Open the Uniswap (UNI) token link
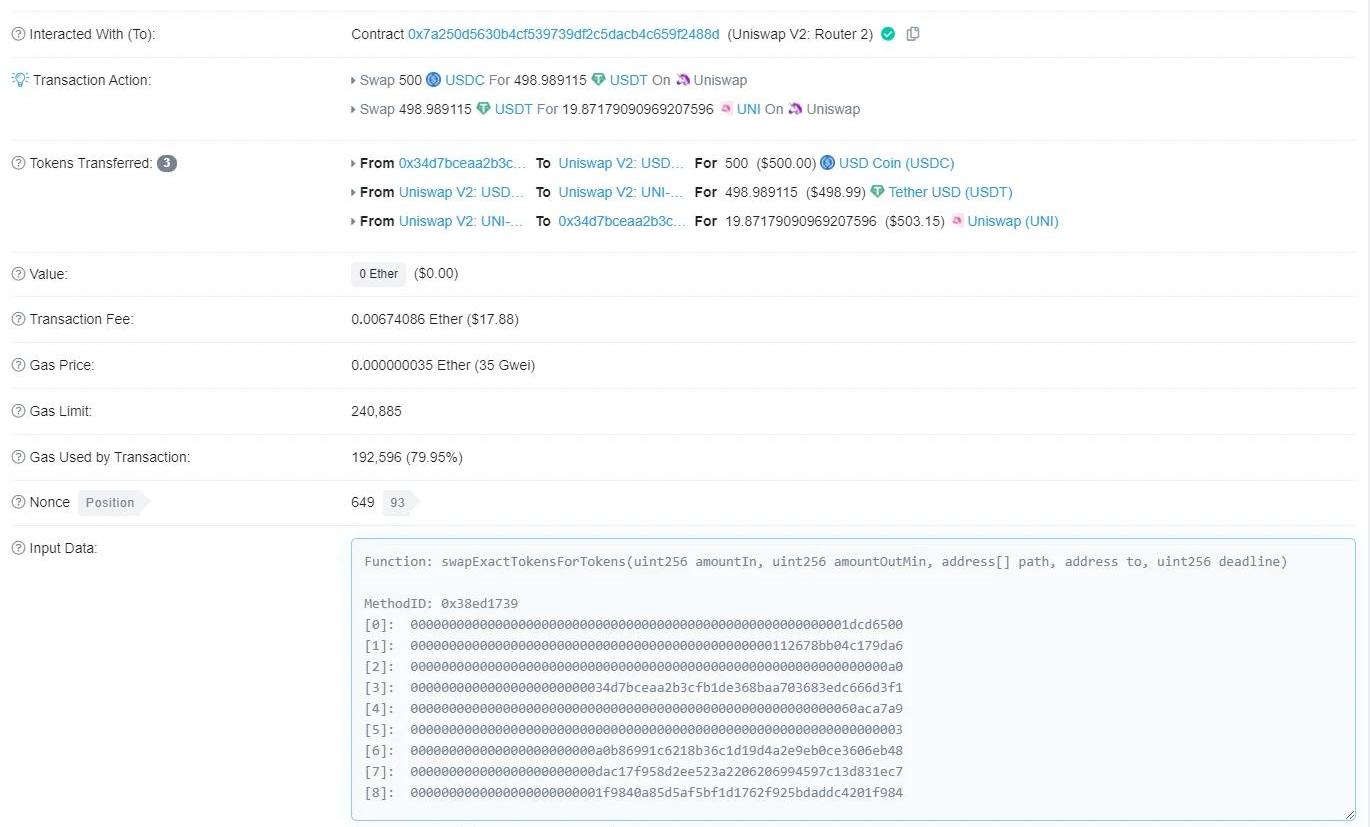 click(1012, 221)
